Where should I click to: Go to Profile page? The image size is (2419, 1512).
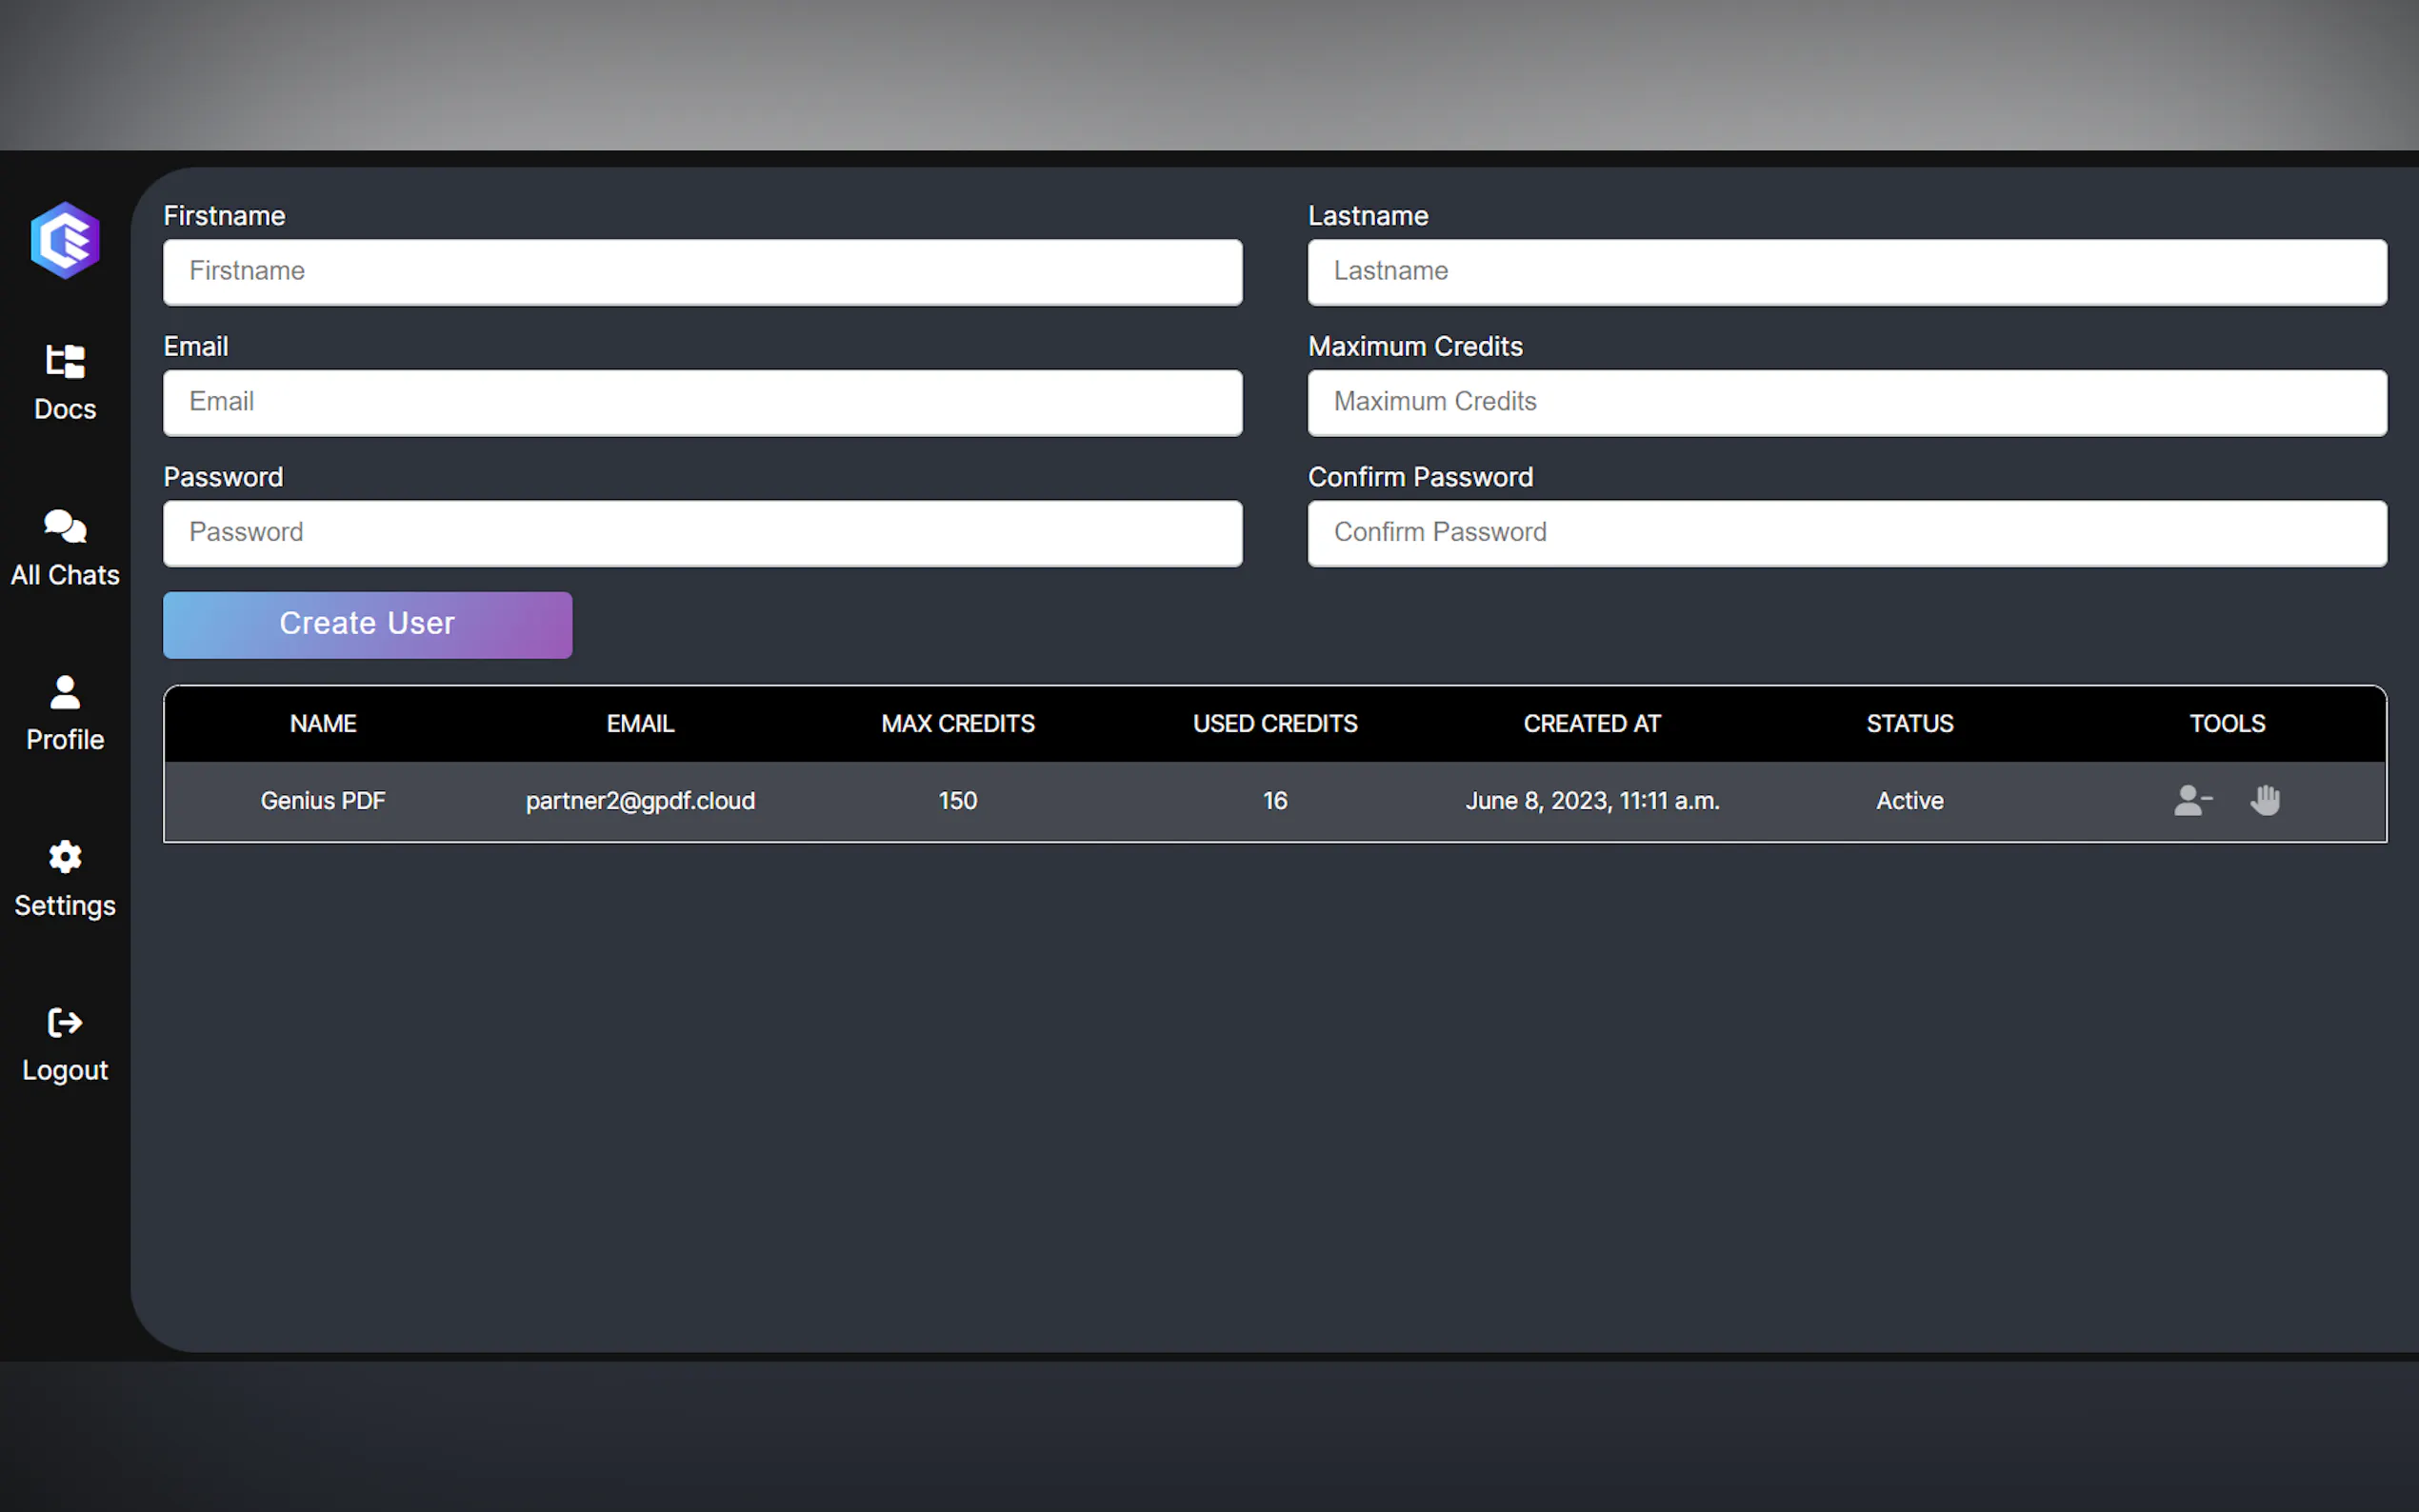pos(65,712)
